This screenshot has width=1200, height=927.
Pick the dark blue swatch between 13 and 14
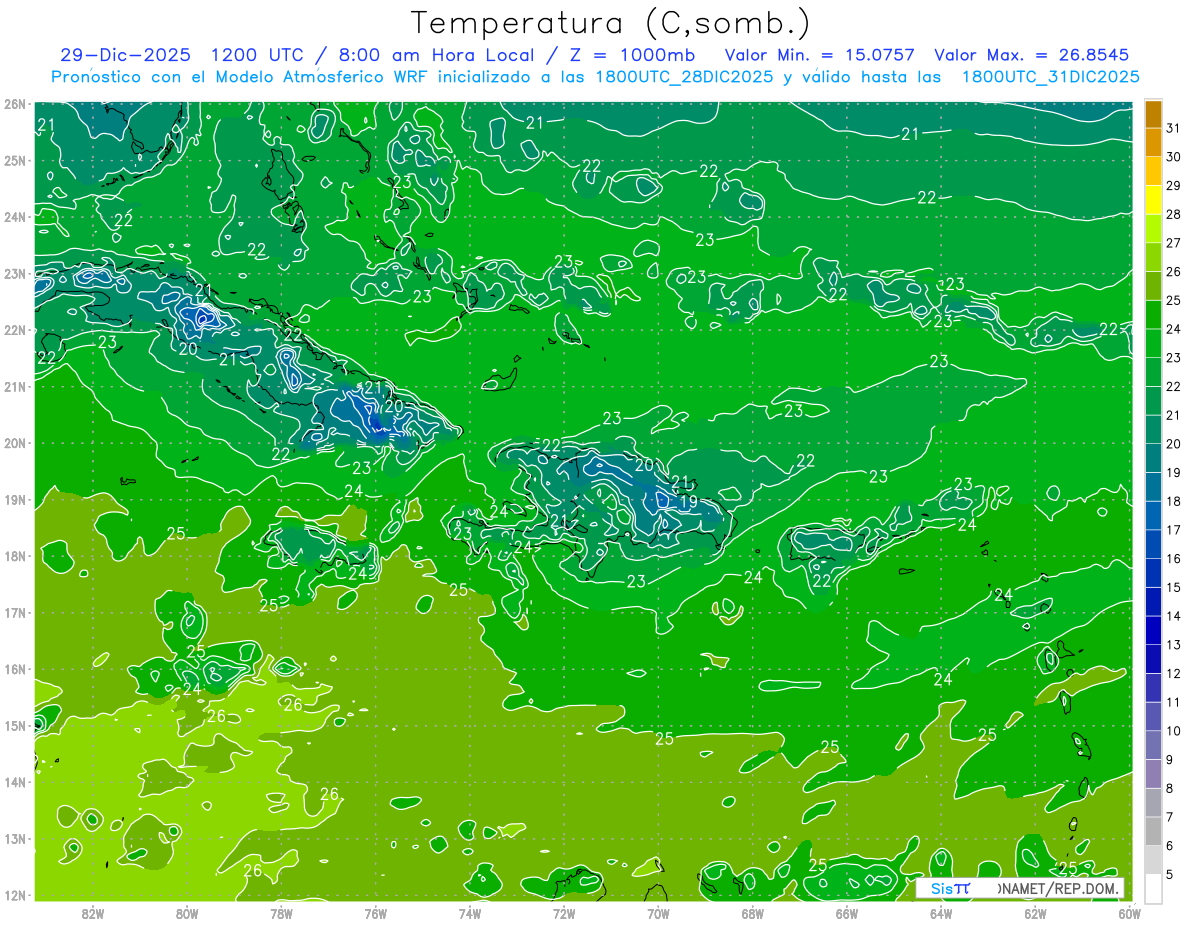[1153, 630]
